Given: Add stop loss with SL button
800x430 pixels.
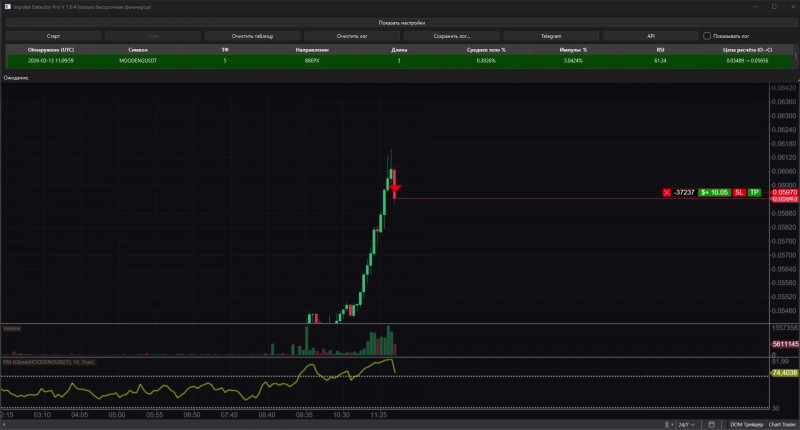Looking at the screenshot, I should click(739, 192).
